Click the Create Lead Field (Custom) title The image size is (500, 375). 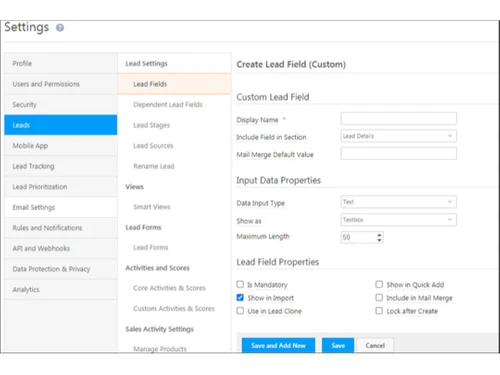tap(291, 64)
